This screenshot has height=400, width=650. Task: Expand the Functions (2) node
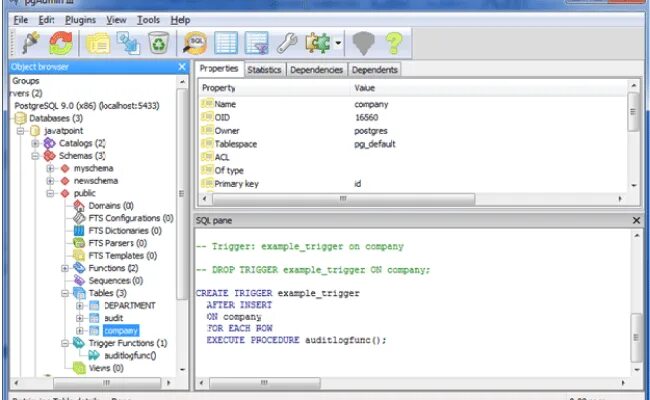pyautogui.click(x=65, y=268)
